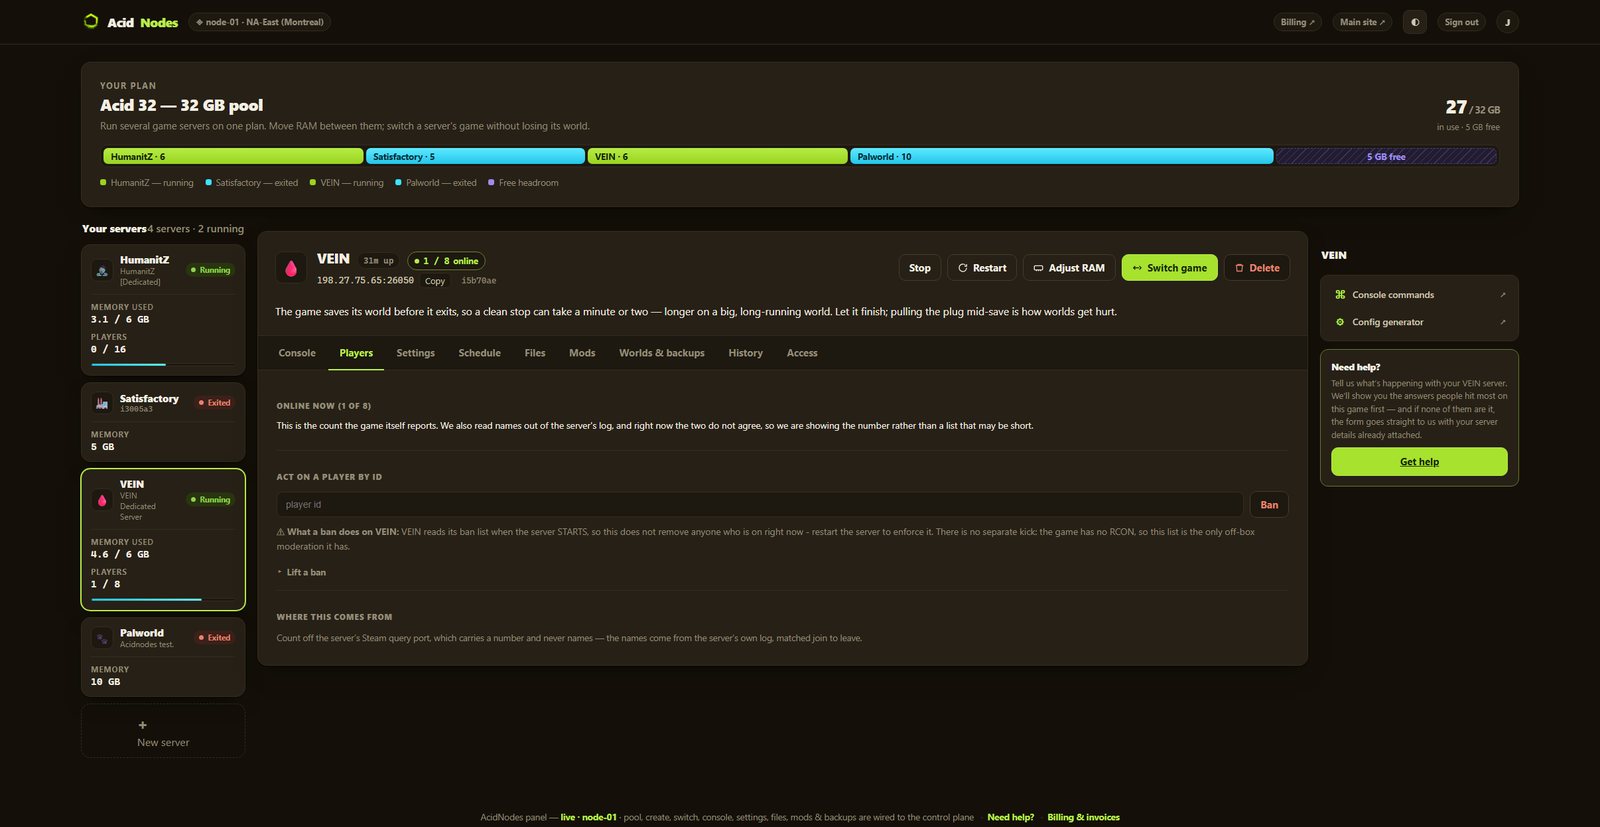Click the HumanitZ server card game icon
Image resolution: width=1600 pixels, height=827 pixels.
click(102, 270)
